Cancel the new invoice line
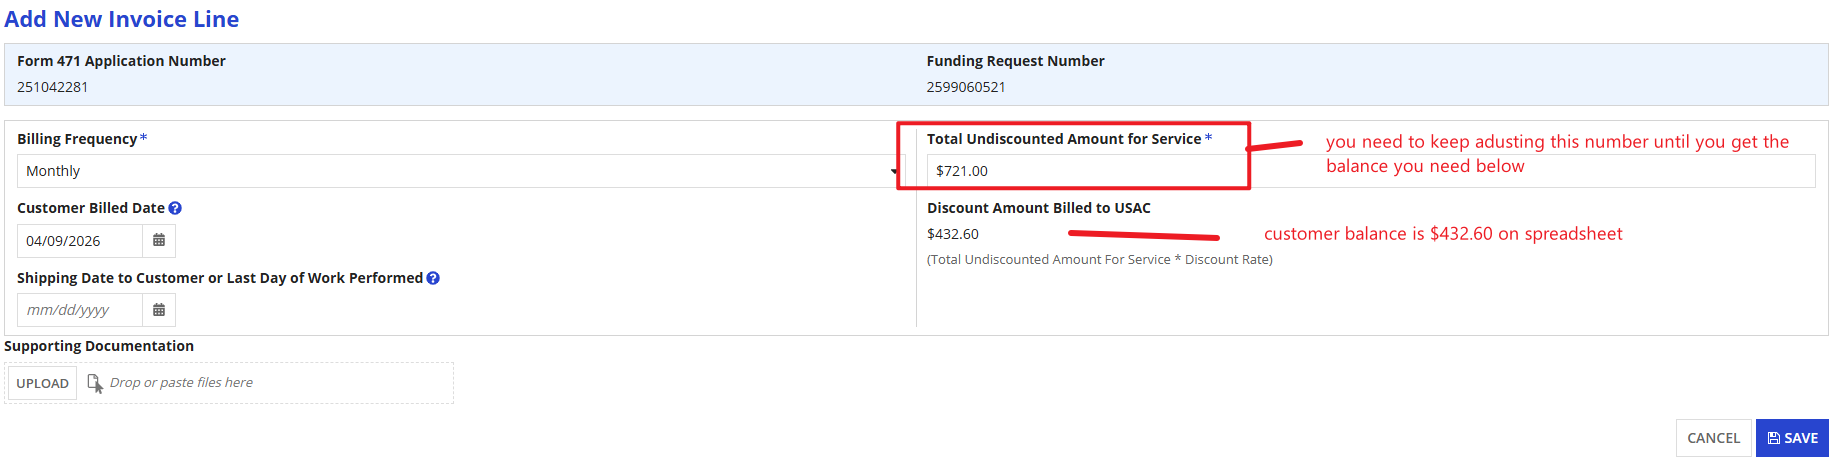1846x458 pixels. tap(1713, 438)
